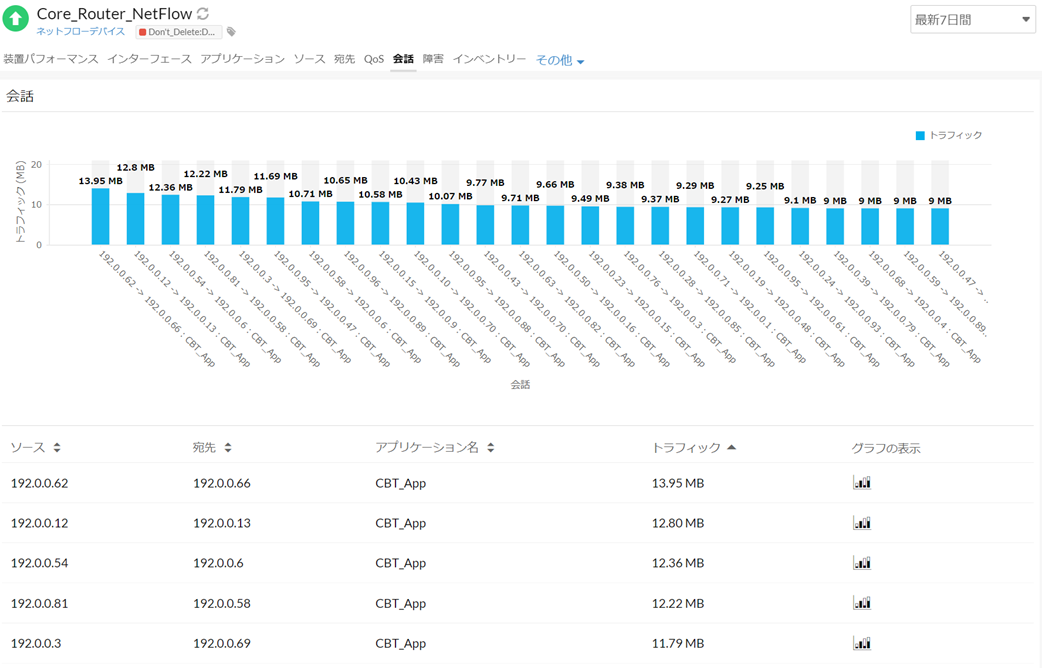Image resolution: width=1042 pixels, height=668 pixels.
Task: Click the Don't_Delete tag label
Action: coord(180,32)
